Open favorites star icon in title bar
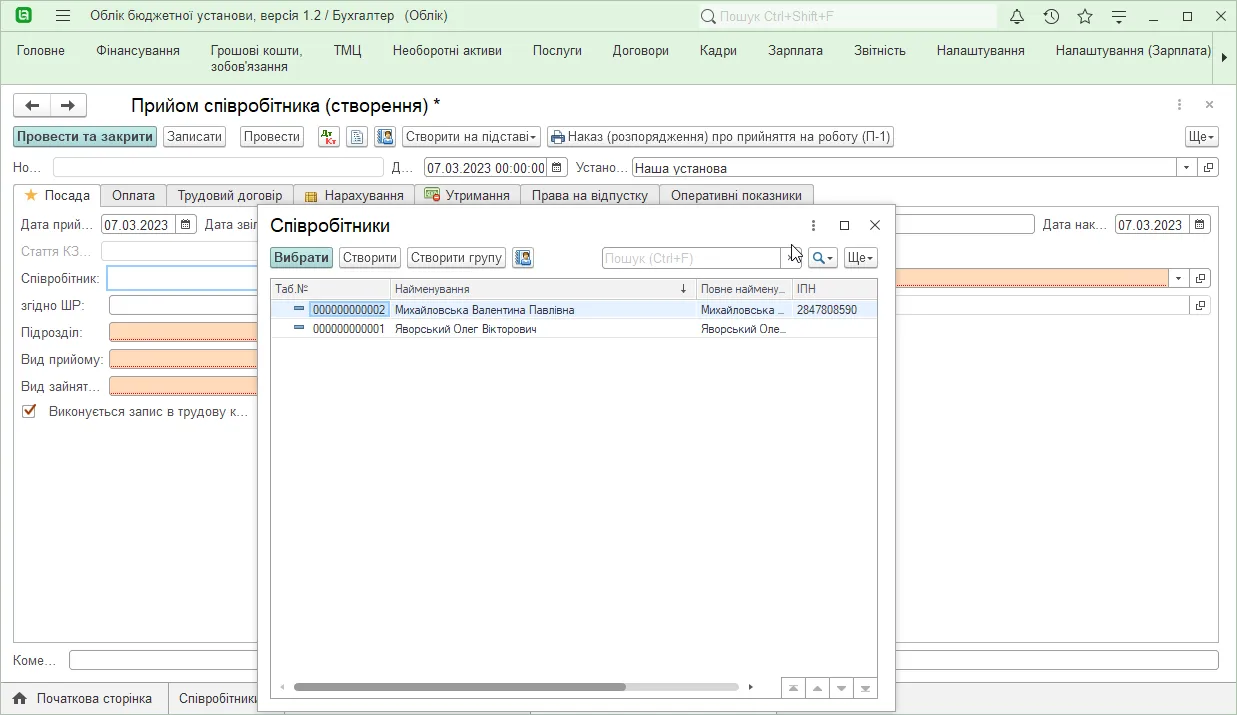The image size is (1237, 715). click(1085, 16)
